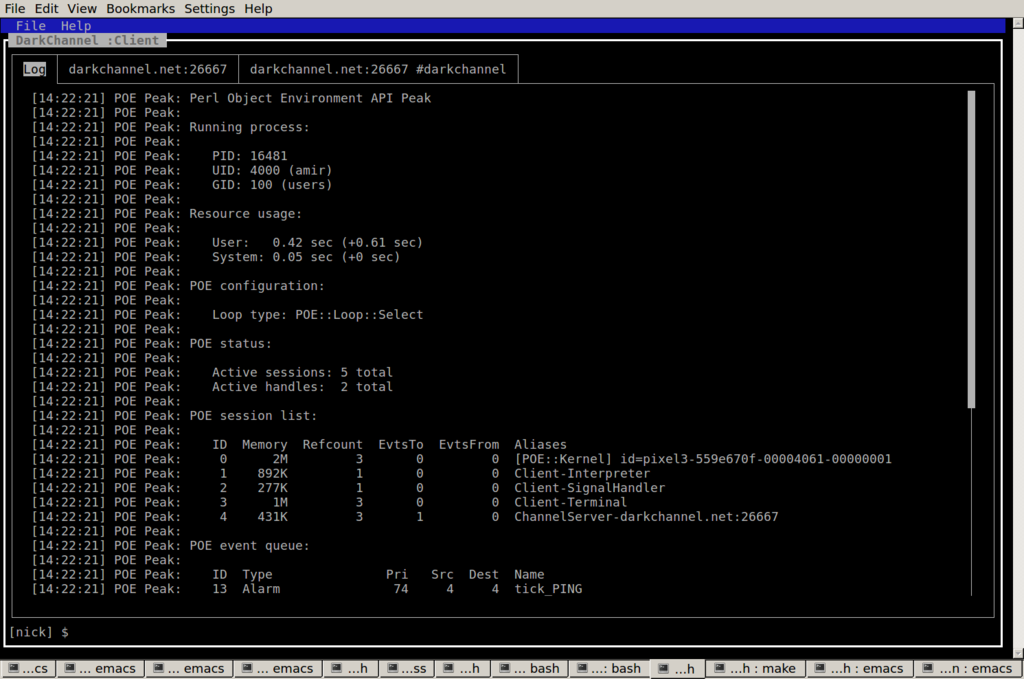This screenshot has height=679, width=1024.
Task: Open the Edit menu in the menubar
Action: click(46, 9)
